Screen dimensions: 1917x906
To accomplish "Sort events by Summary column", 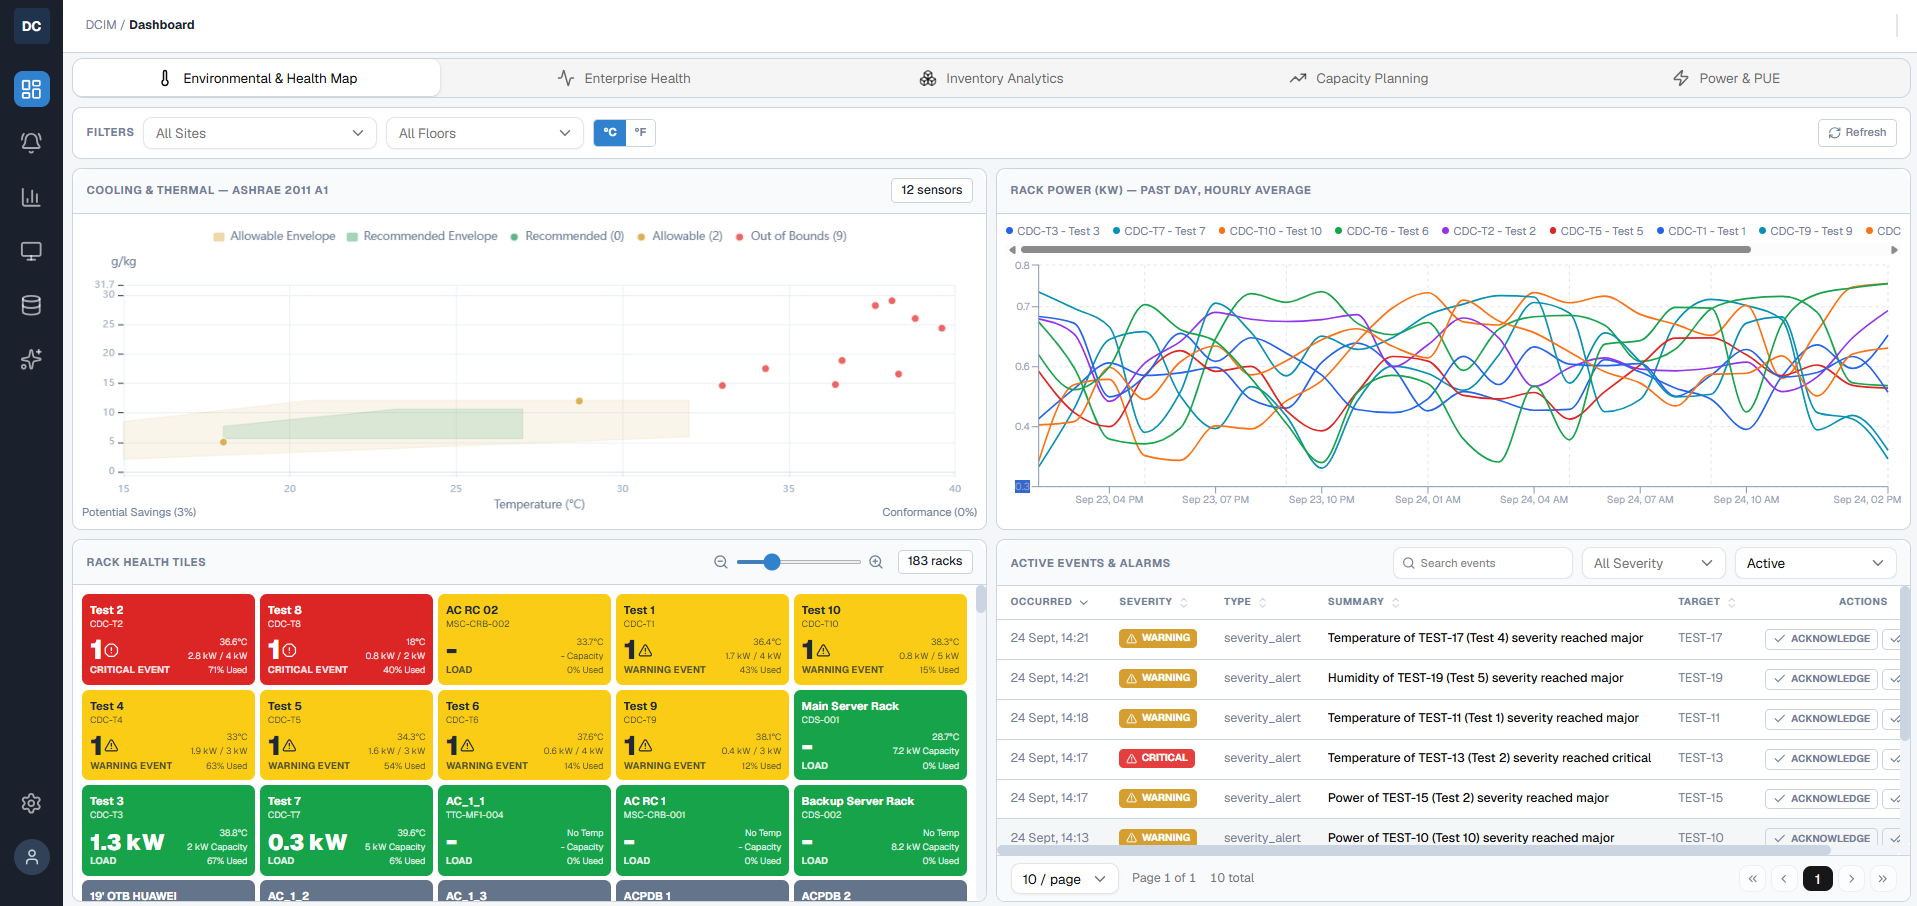I will [x=1364, y=602].
